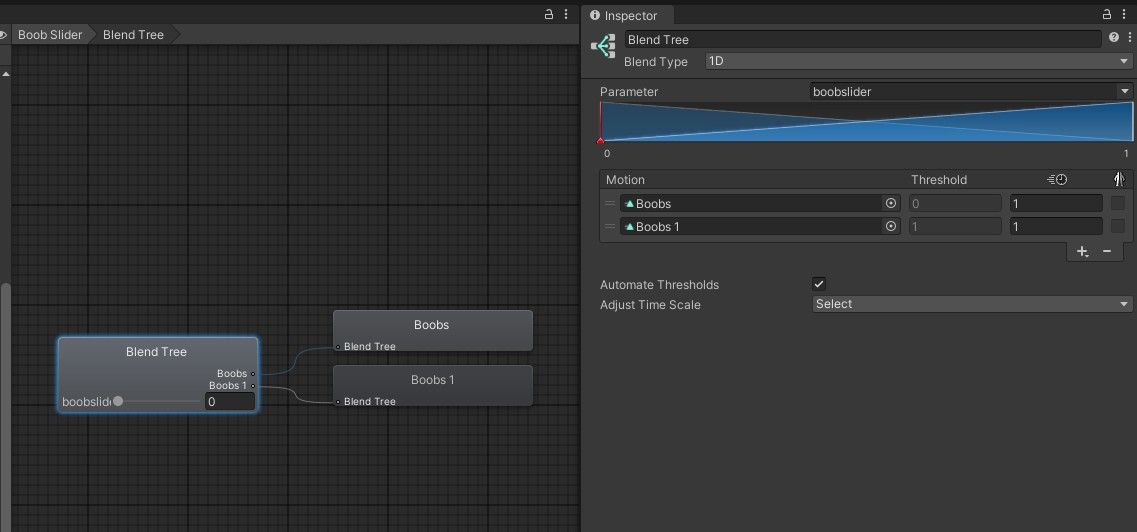
Task: Click the Blend Tree name field
Action: (863, 39)
